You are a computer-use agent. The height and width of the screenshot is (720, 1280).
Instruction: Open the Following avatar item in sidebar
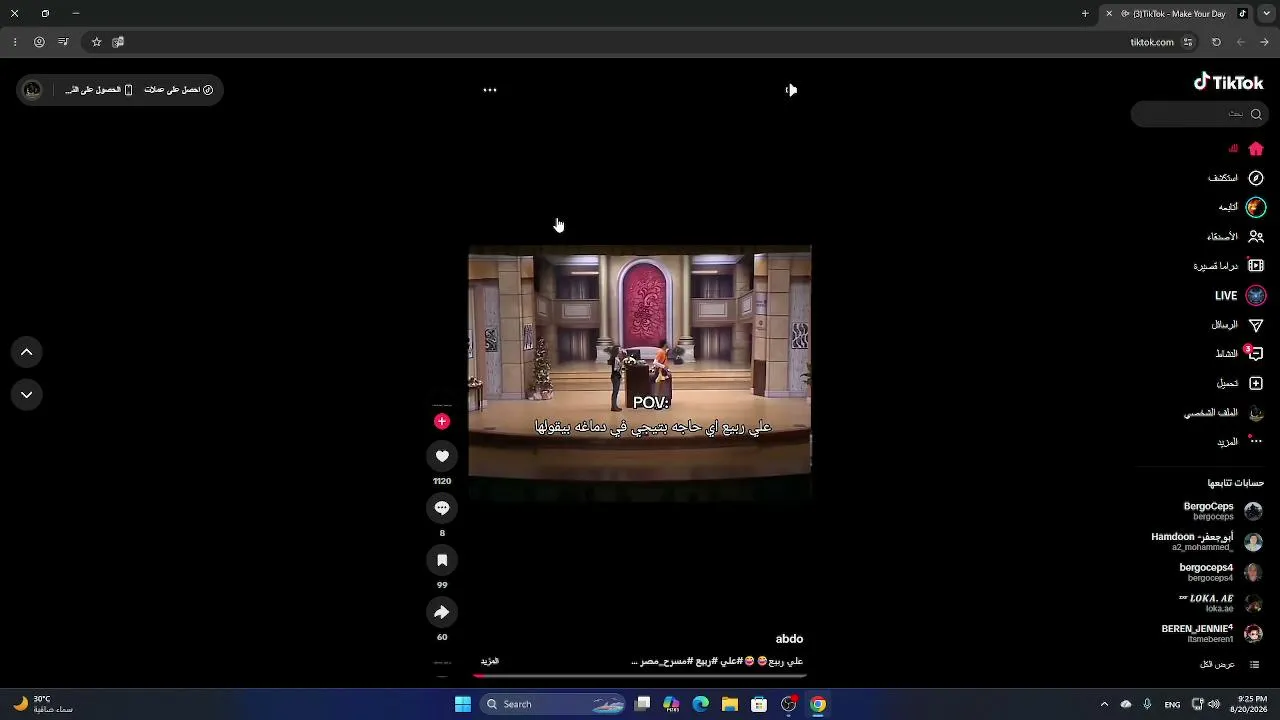1256,207
